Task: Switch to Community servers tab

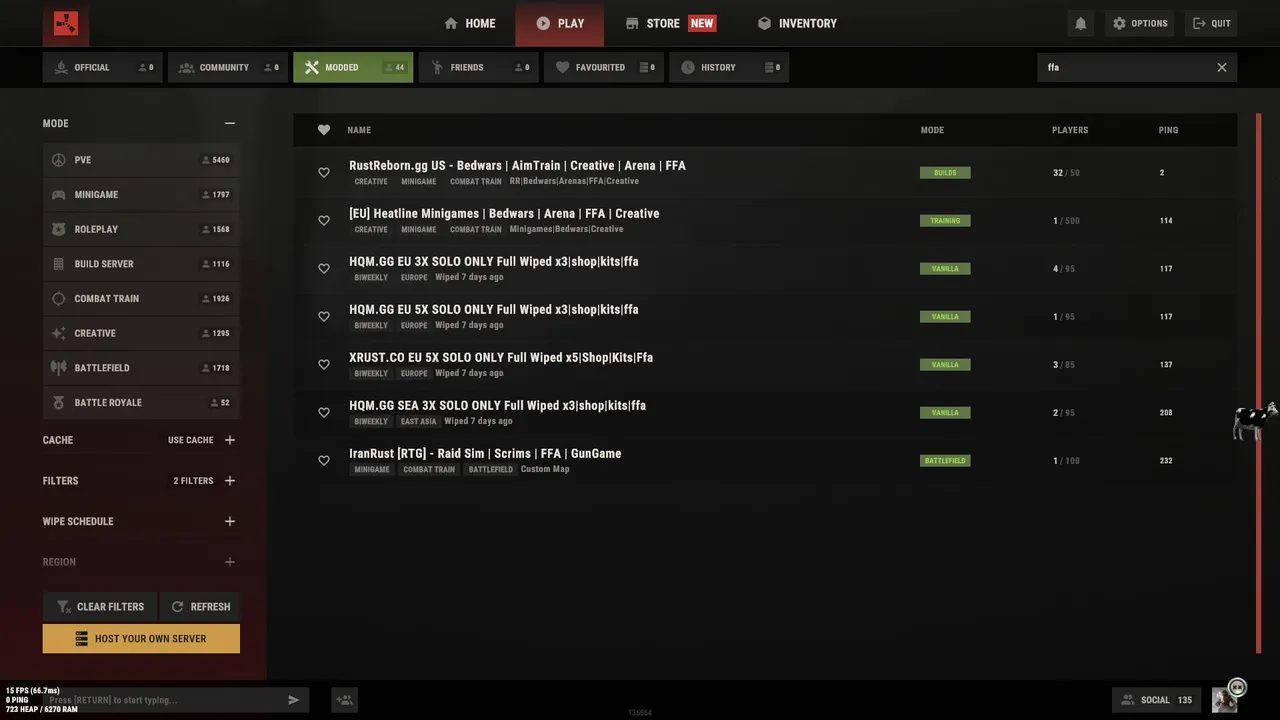Action: click(x=228, y=67)
